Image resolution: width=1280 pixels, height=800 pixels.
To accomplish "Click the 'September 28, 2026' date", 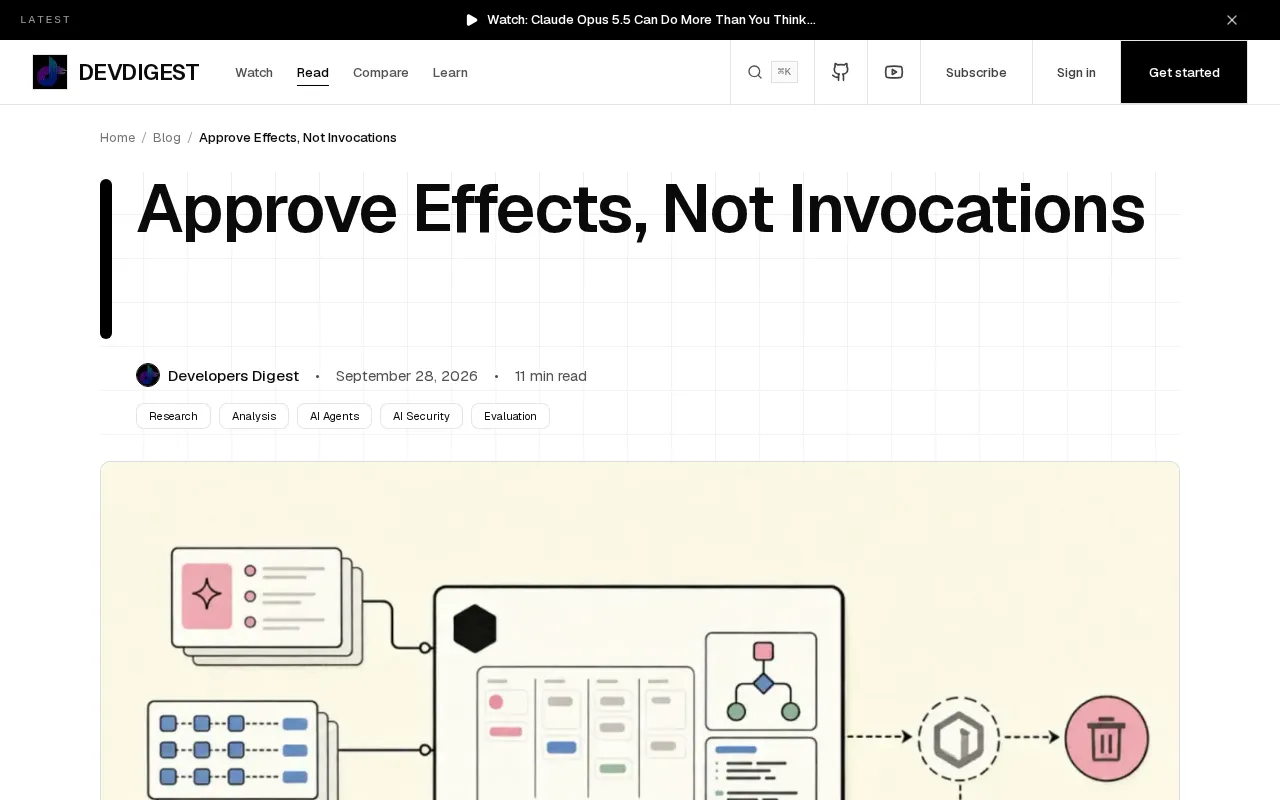I will [x=407, y=376].
